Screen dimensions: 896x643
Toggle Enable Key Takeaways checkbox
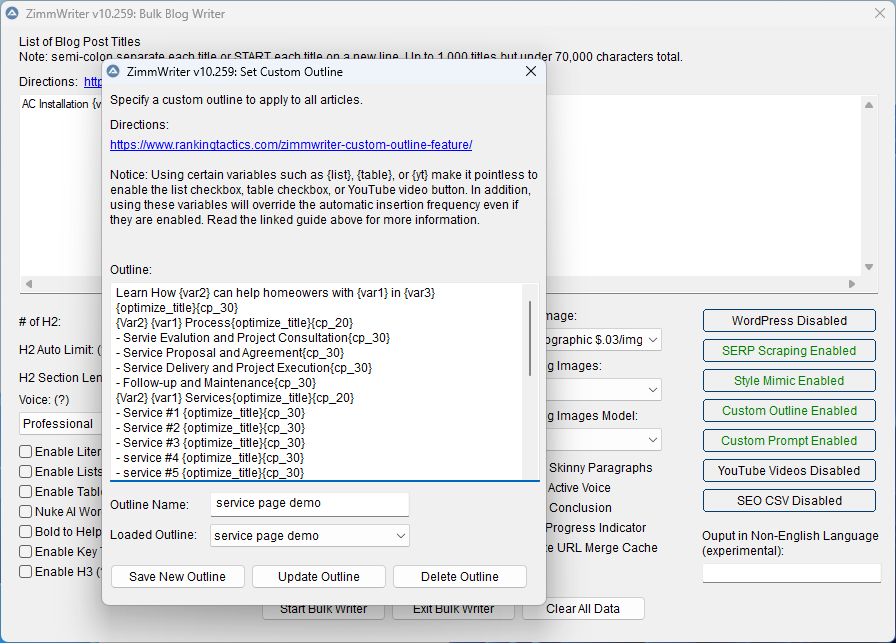click(x=25, y=552)
